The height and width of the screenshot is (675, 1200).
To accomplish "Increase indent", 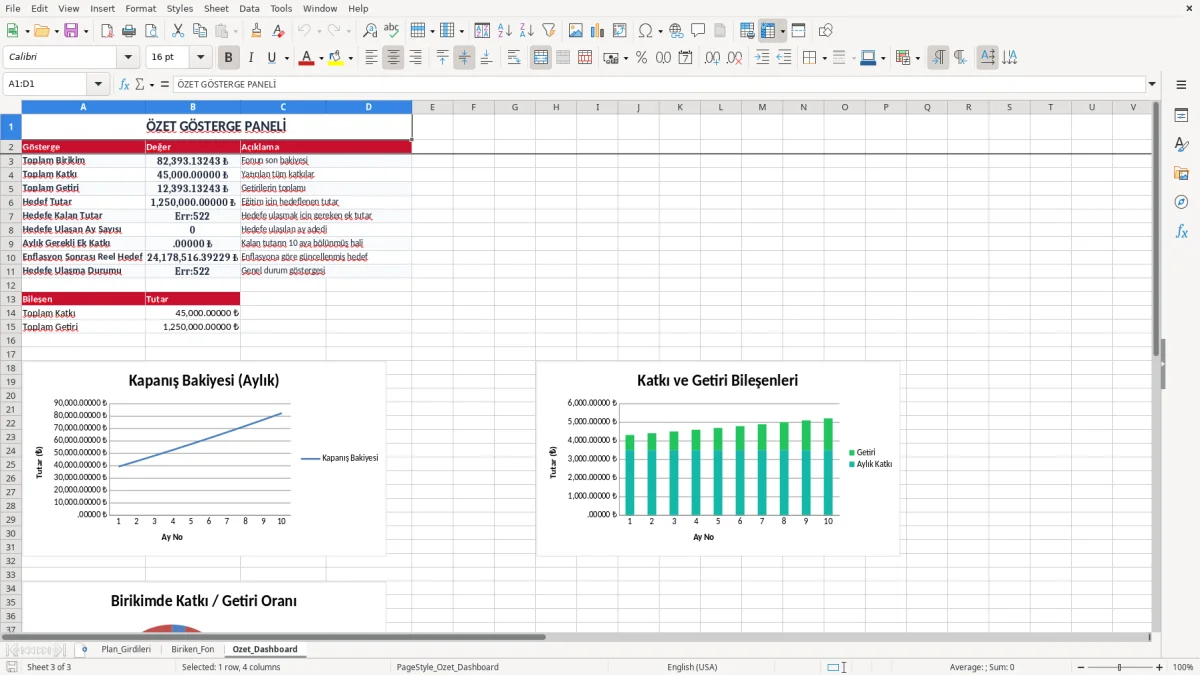I will tap(762, 58).
